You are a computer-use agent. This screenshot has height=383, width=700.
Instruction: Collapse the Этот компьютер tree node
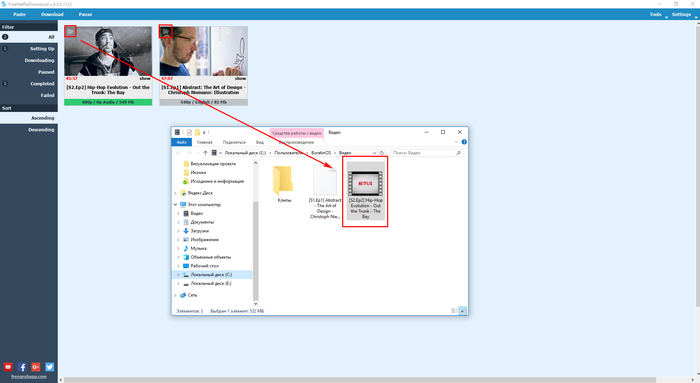(175, 204)
